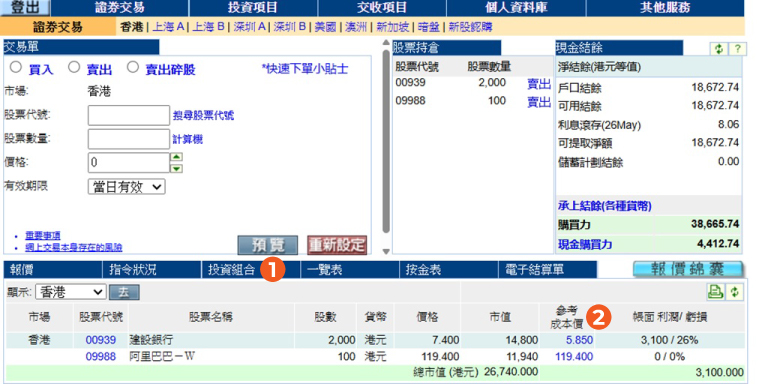Print the portfolio using printer icon

tap(715, 292)
